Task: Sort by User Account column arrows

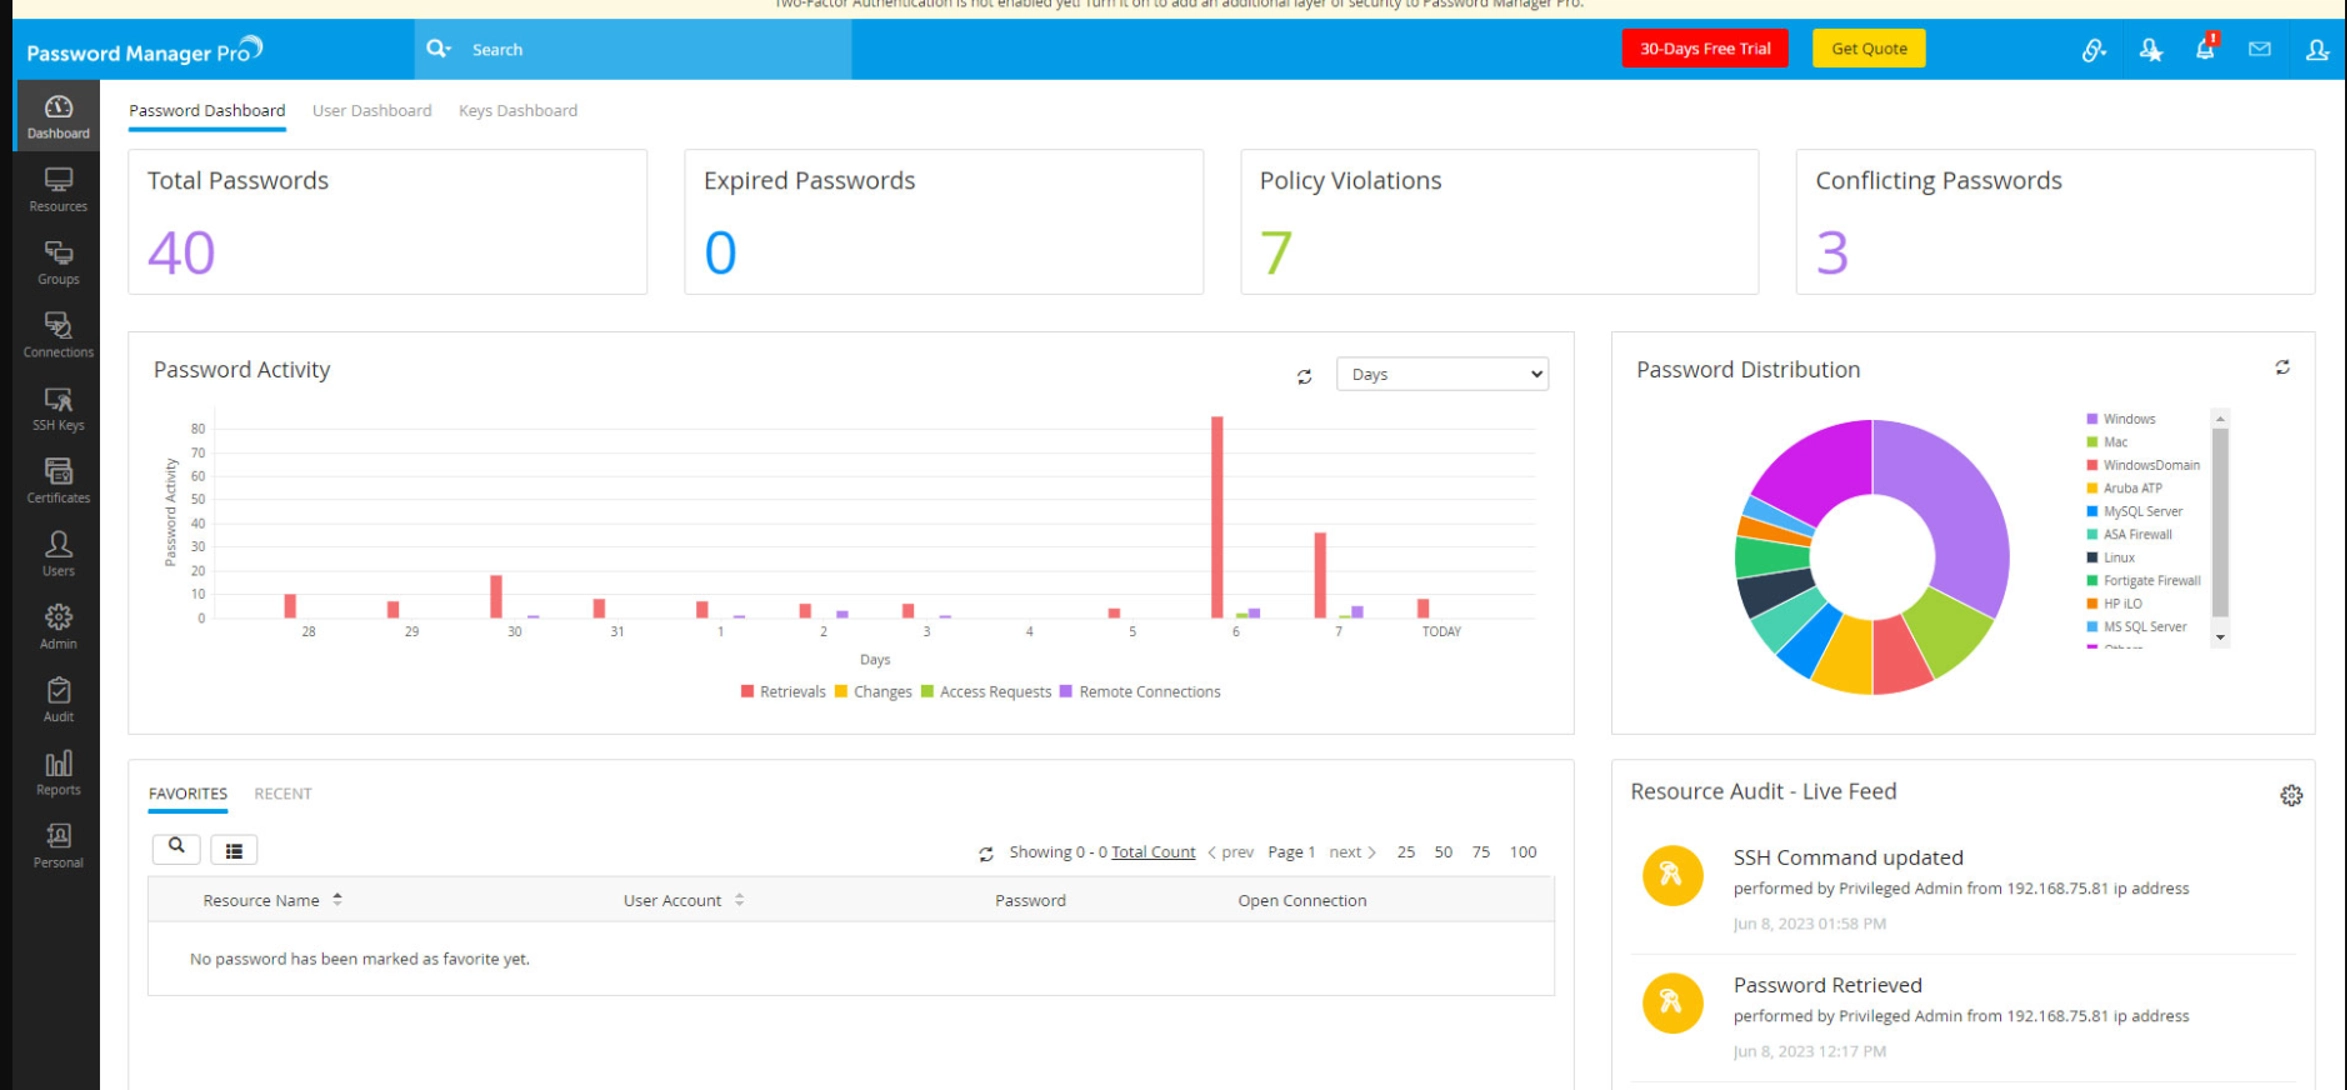Action: click(739, 900)
